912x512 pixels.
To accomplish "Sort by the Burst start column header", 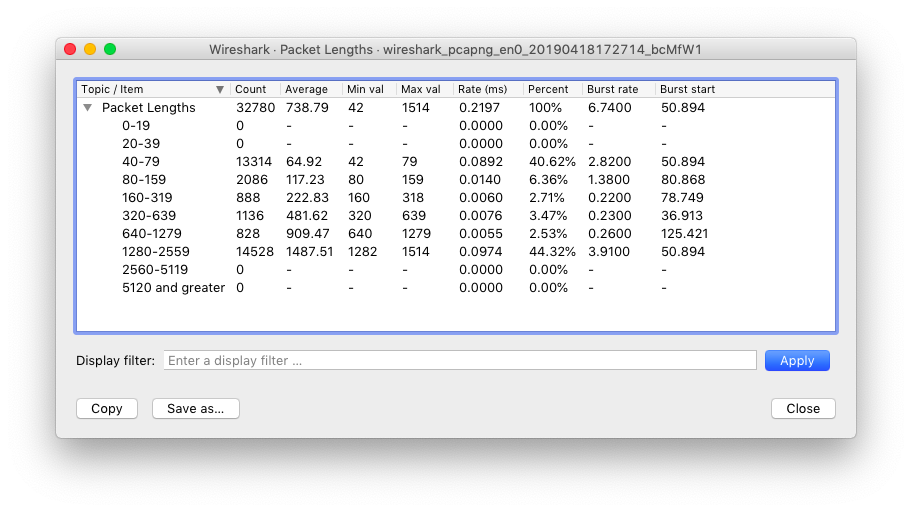I will (745, 89).
